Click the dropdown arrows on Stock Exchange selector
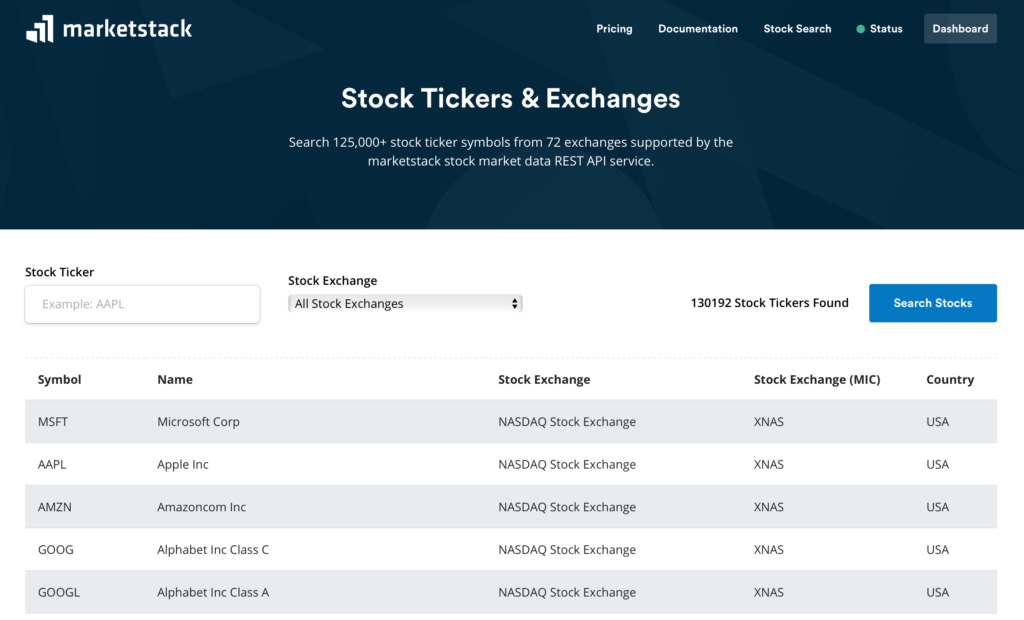The height and width of the screenshot is (620, 1024). pyautogui.click(x=515, y=304)
